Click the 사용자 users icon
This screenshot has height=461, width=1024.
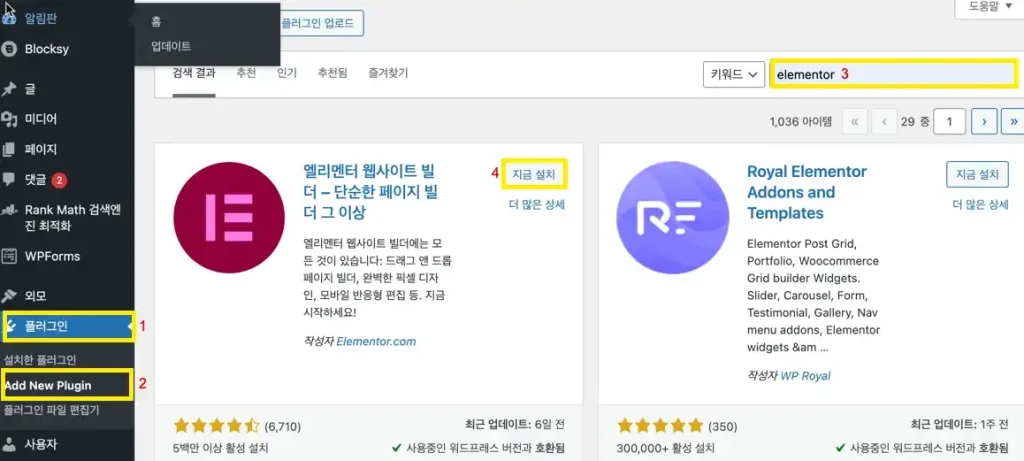pos(10,443)
